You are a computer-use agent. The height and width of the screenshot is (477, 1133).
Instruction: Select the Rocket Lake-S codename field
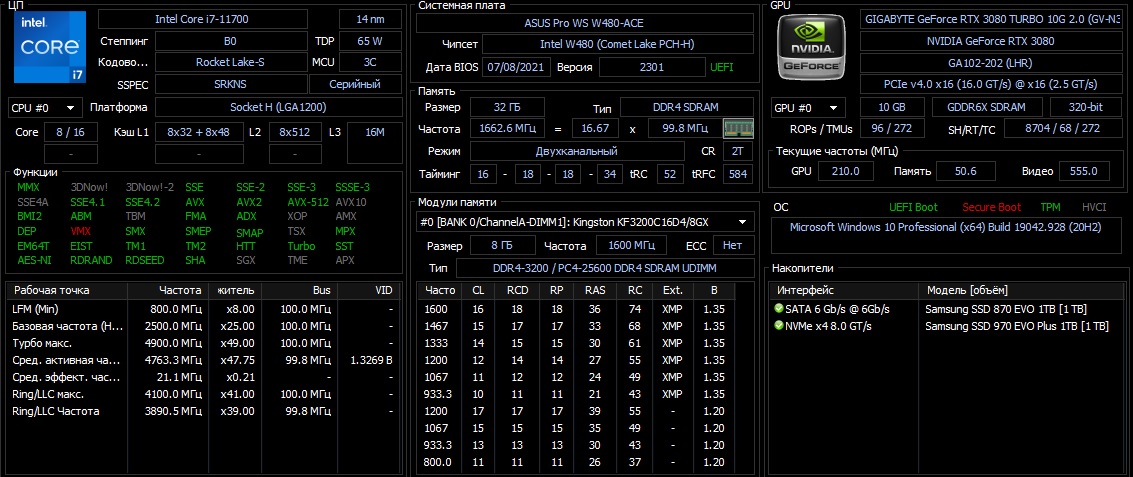coord(231,63)
